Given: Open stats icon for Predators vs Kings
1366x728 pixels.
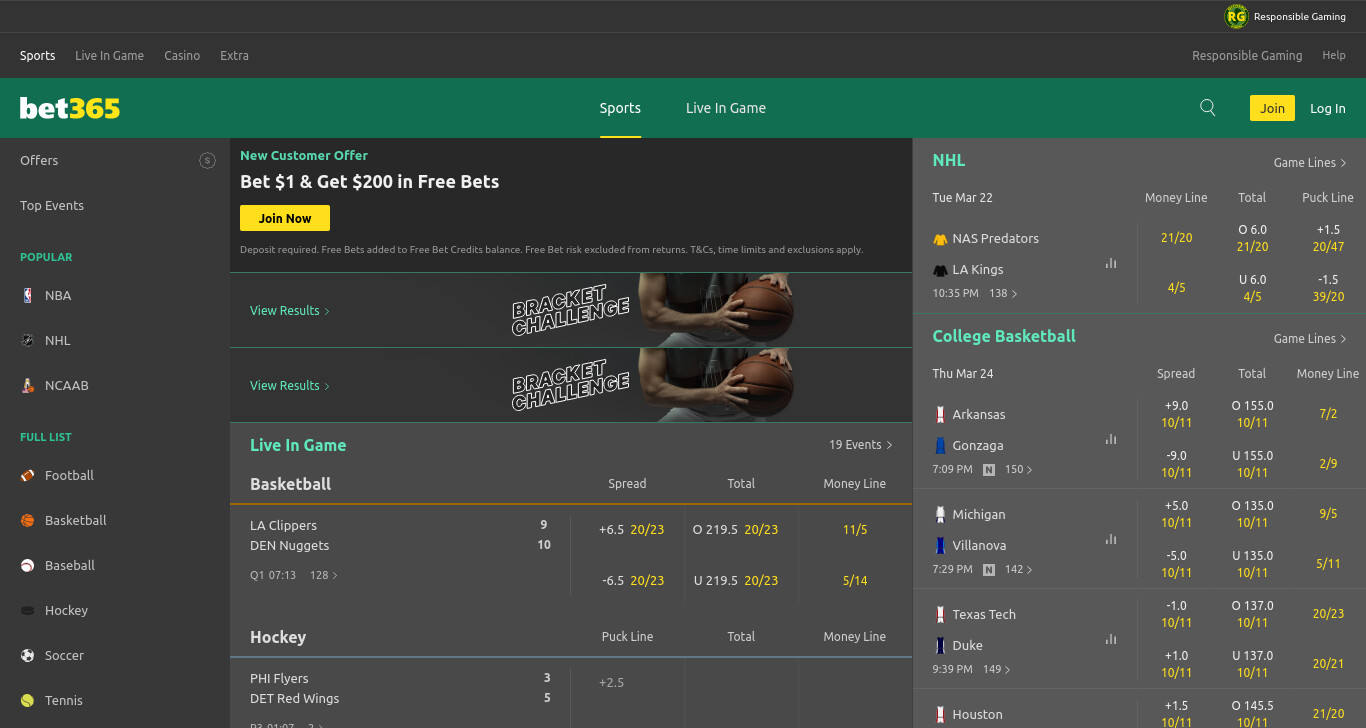Looking at the screenshot, I should [1111, 263].
